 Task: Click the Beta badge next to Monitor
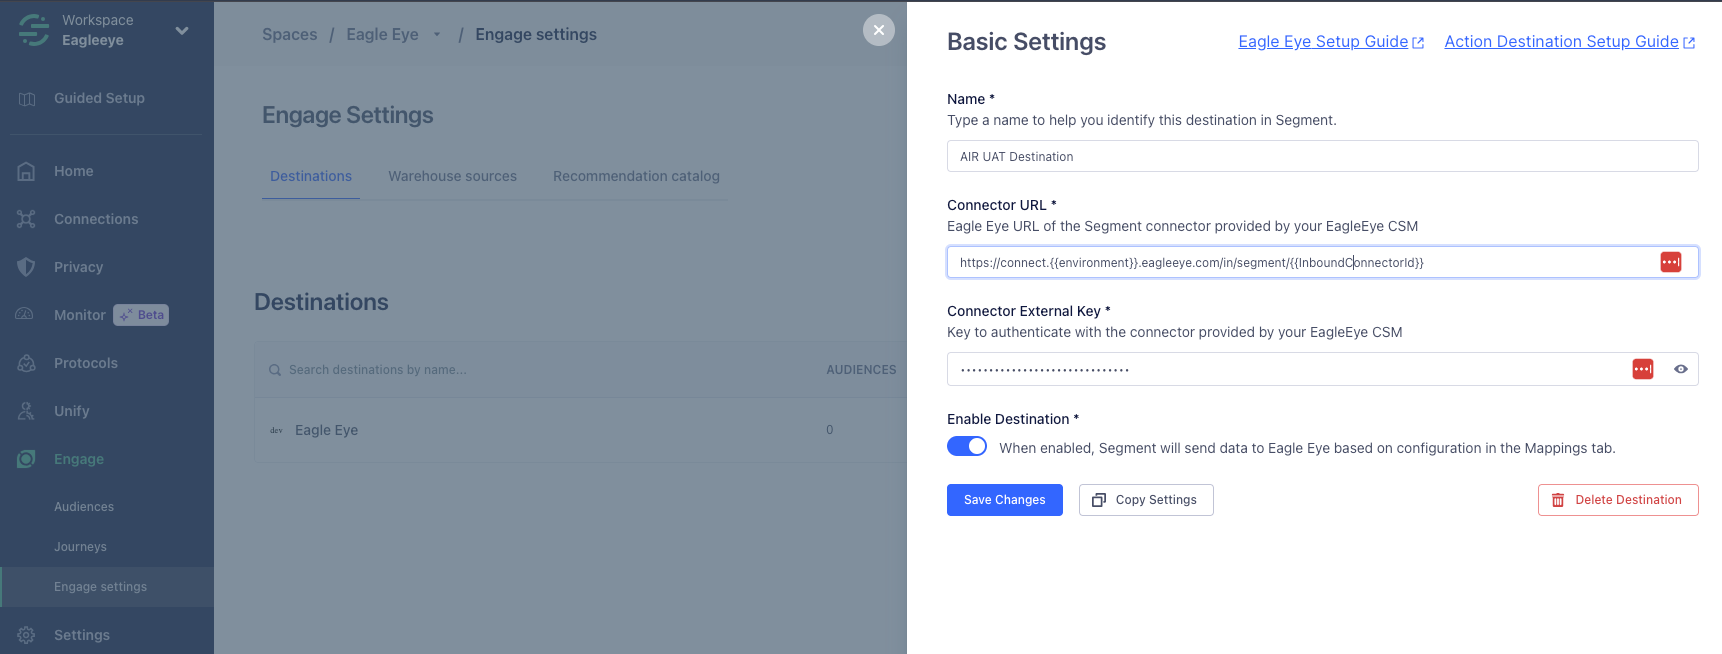(141, 315)
